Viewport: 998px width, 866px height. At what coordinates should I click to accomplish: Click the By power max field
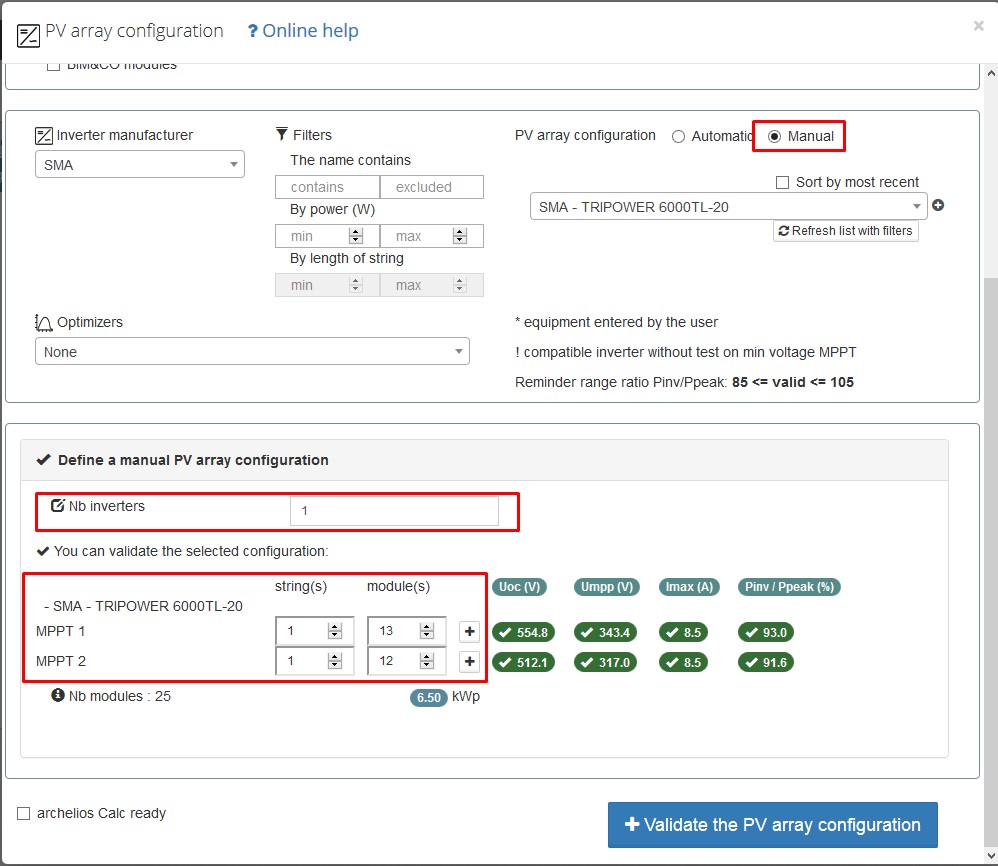point(432,236)
